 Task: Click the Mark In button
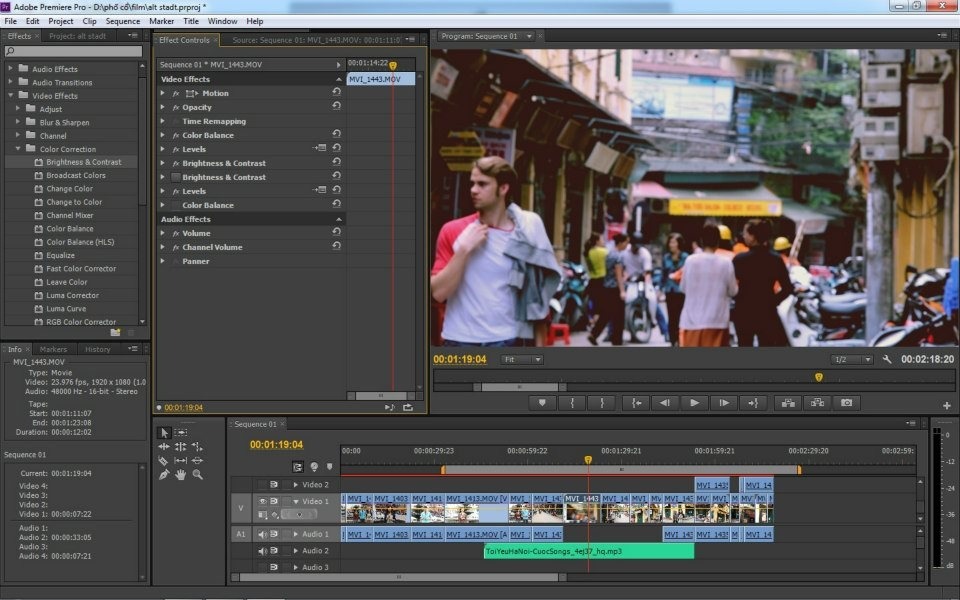point(572,403)
